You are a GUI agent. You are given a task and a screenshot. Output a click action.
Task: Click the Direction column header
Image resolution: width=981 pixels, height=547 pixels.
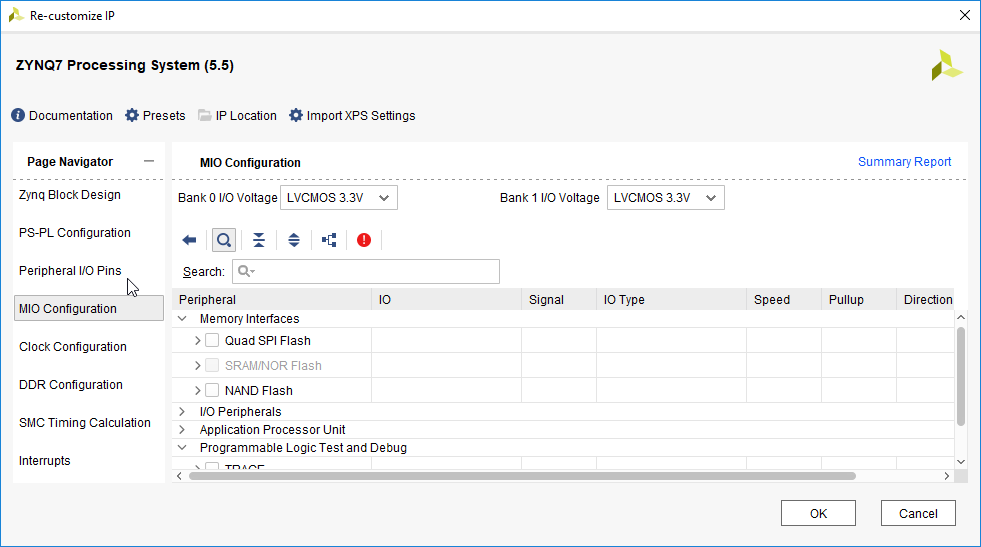(926, 300)
